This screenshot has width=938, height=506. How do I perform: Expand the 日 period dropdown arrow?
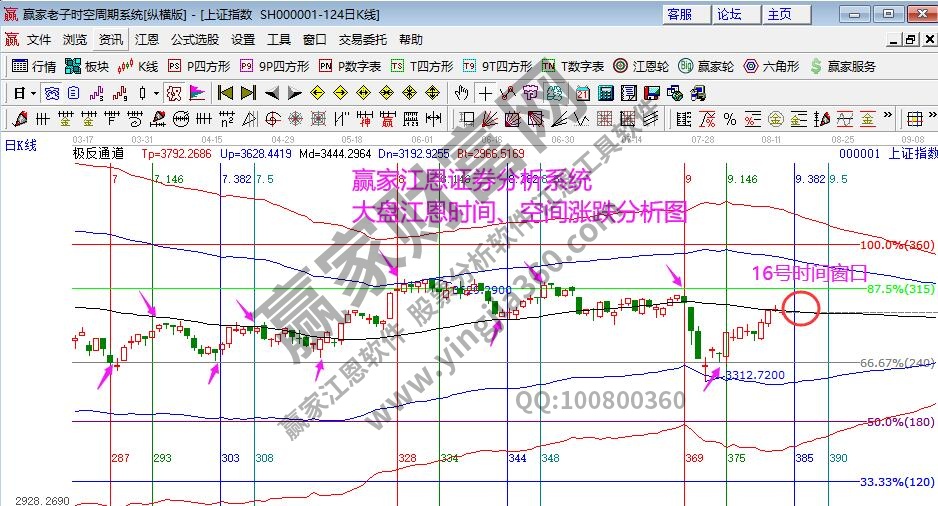32,93
